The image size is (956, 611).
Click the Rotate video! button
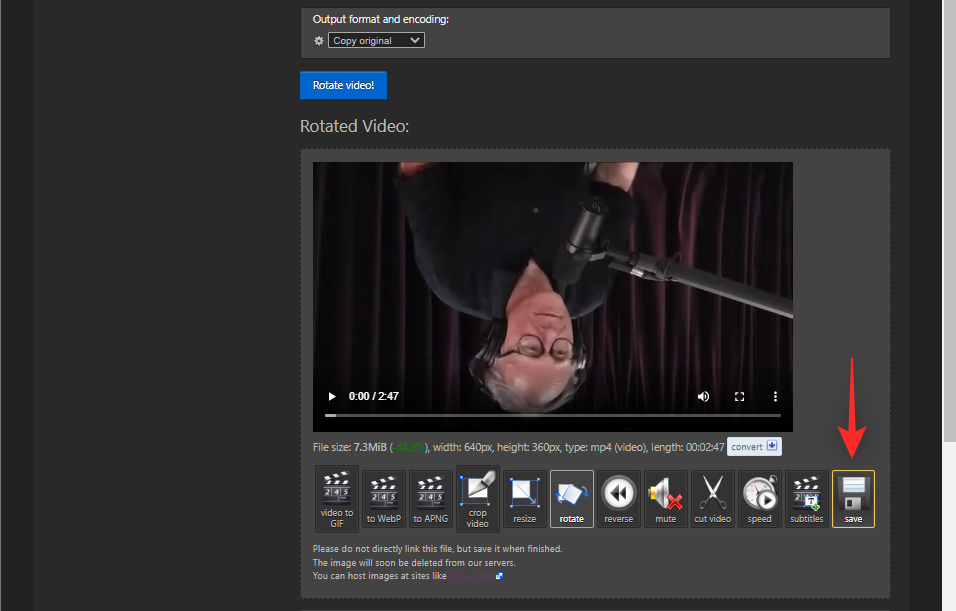[343, 85]
